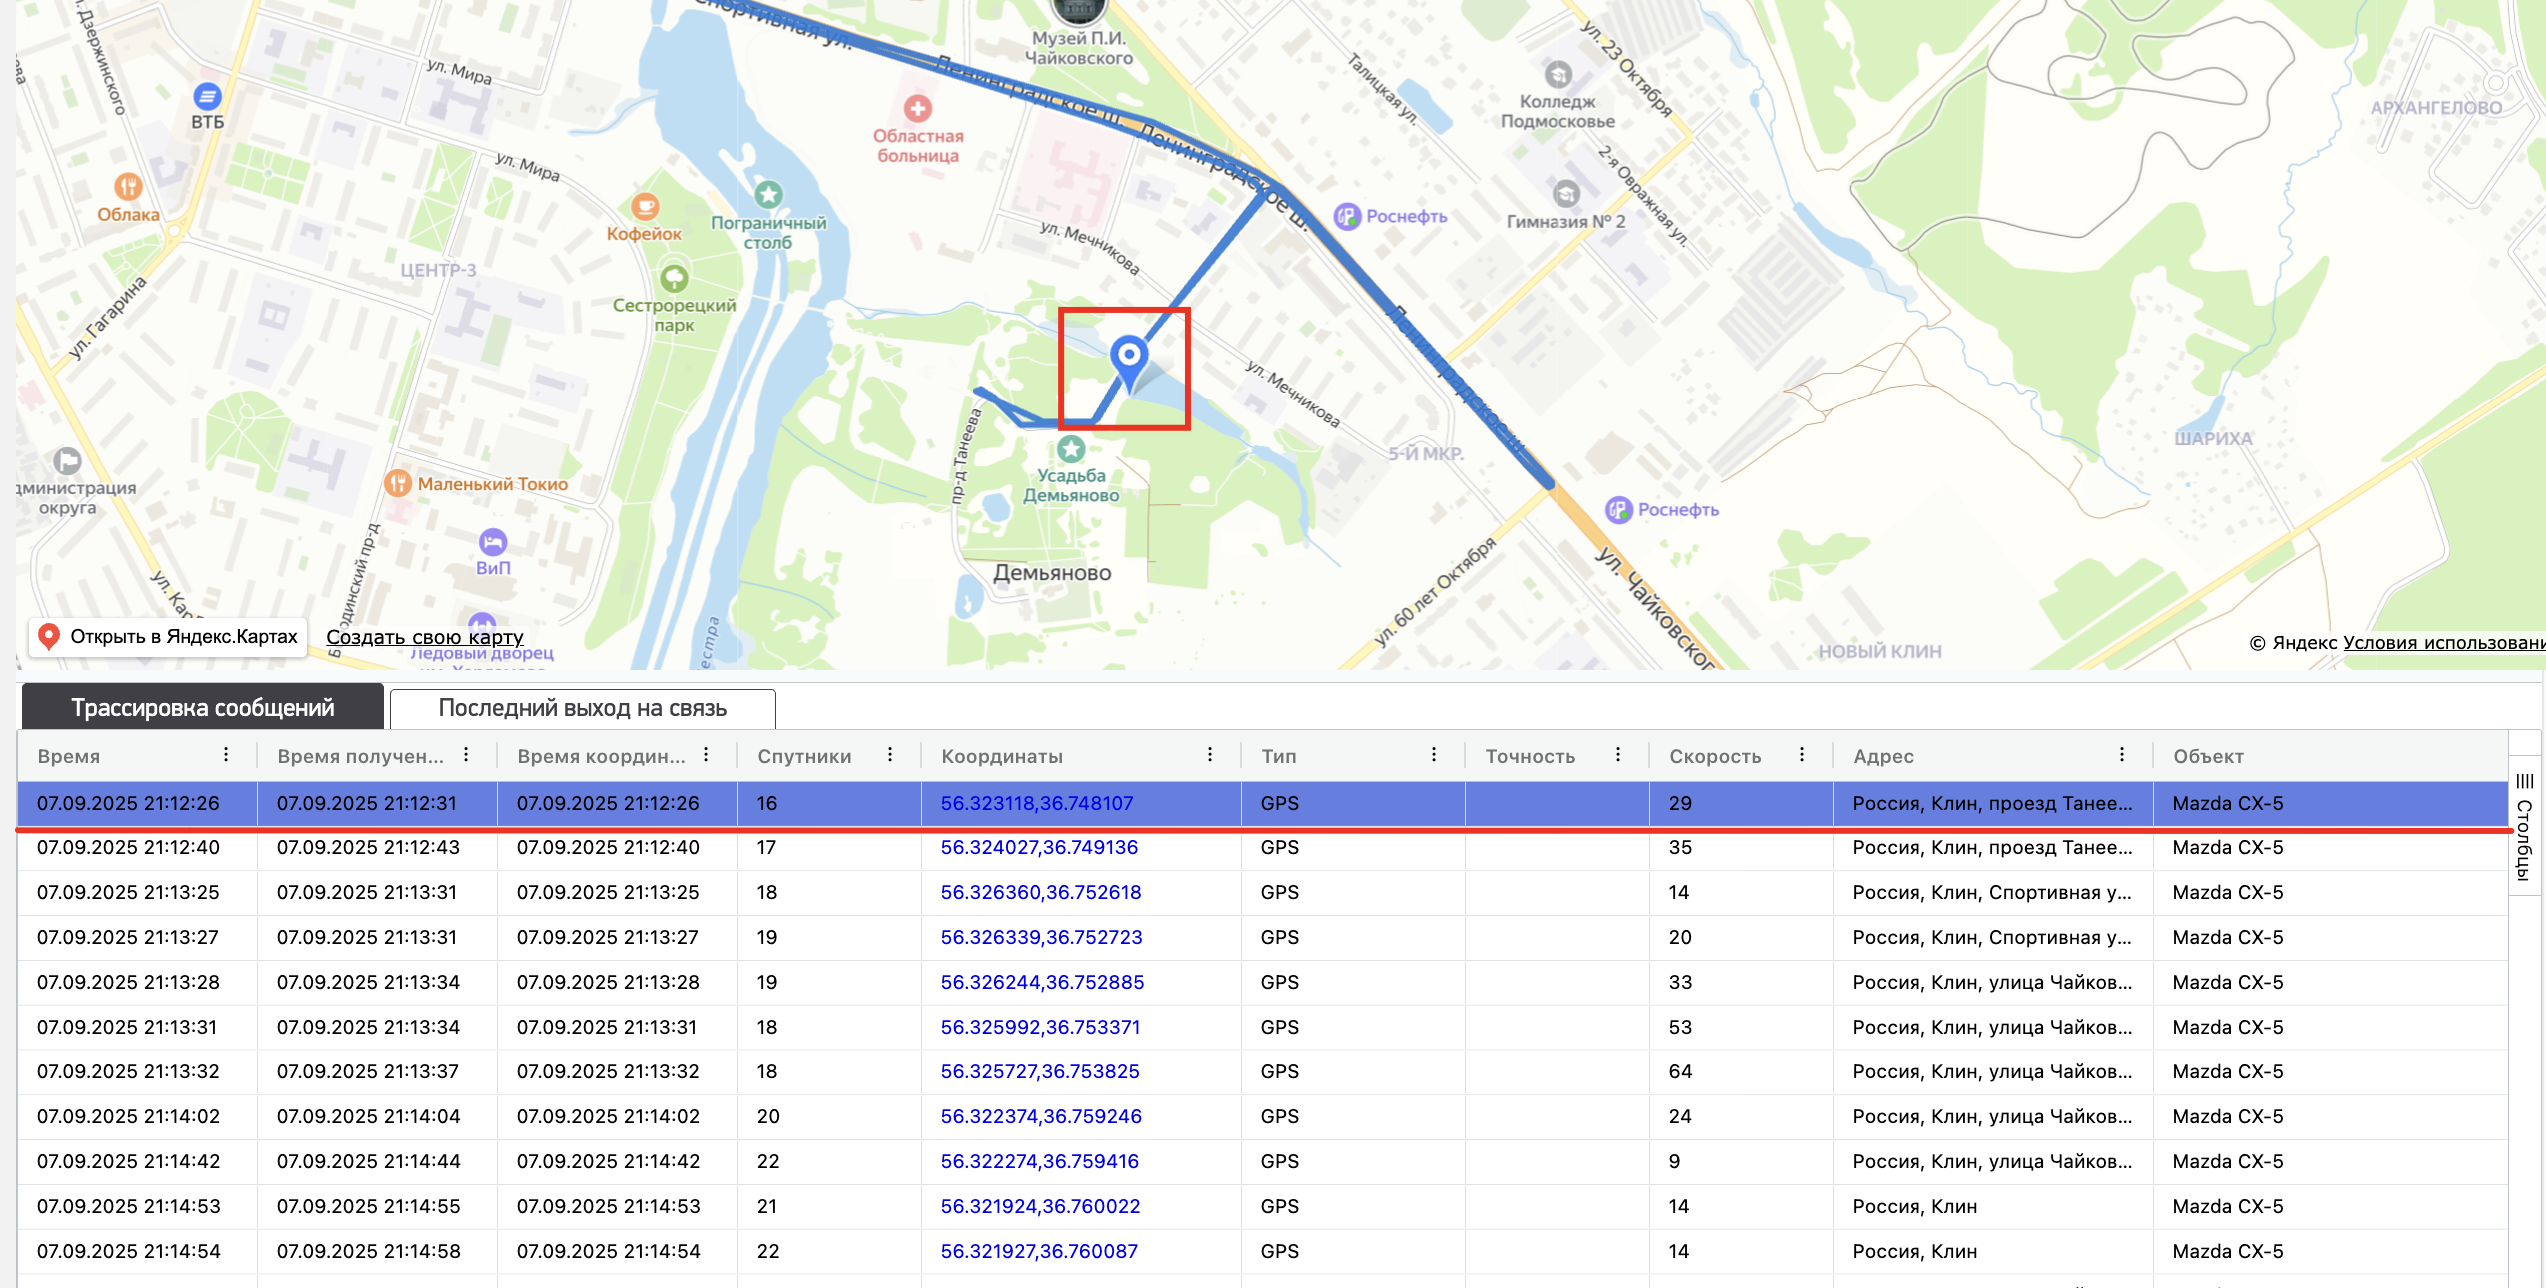Switch to Последний выход на связь tab
Screen dimensions: 2546x1288
582,708
